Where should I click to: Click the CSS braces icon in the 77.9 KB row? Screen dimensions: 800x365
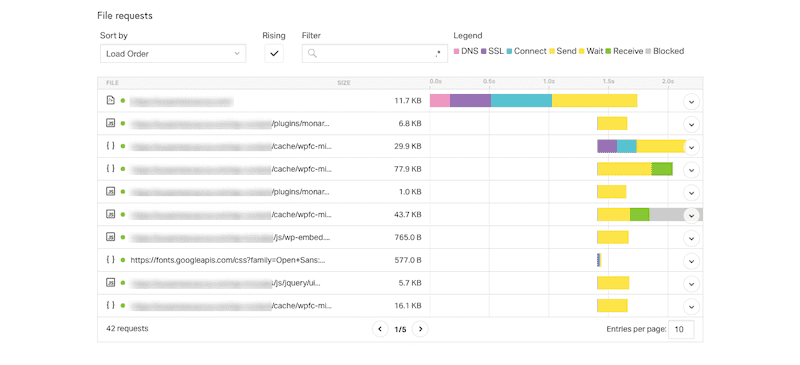point(110,168)
